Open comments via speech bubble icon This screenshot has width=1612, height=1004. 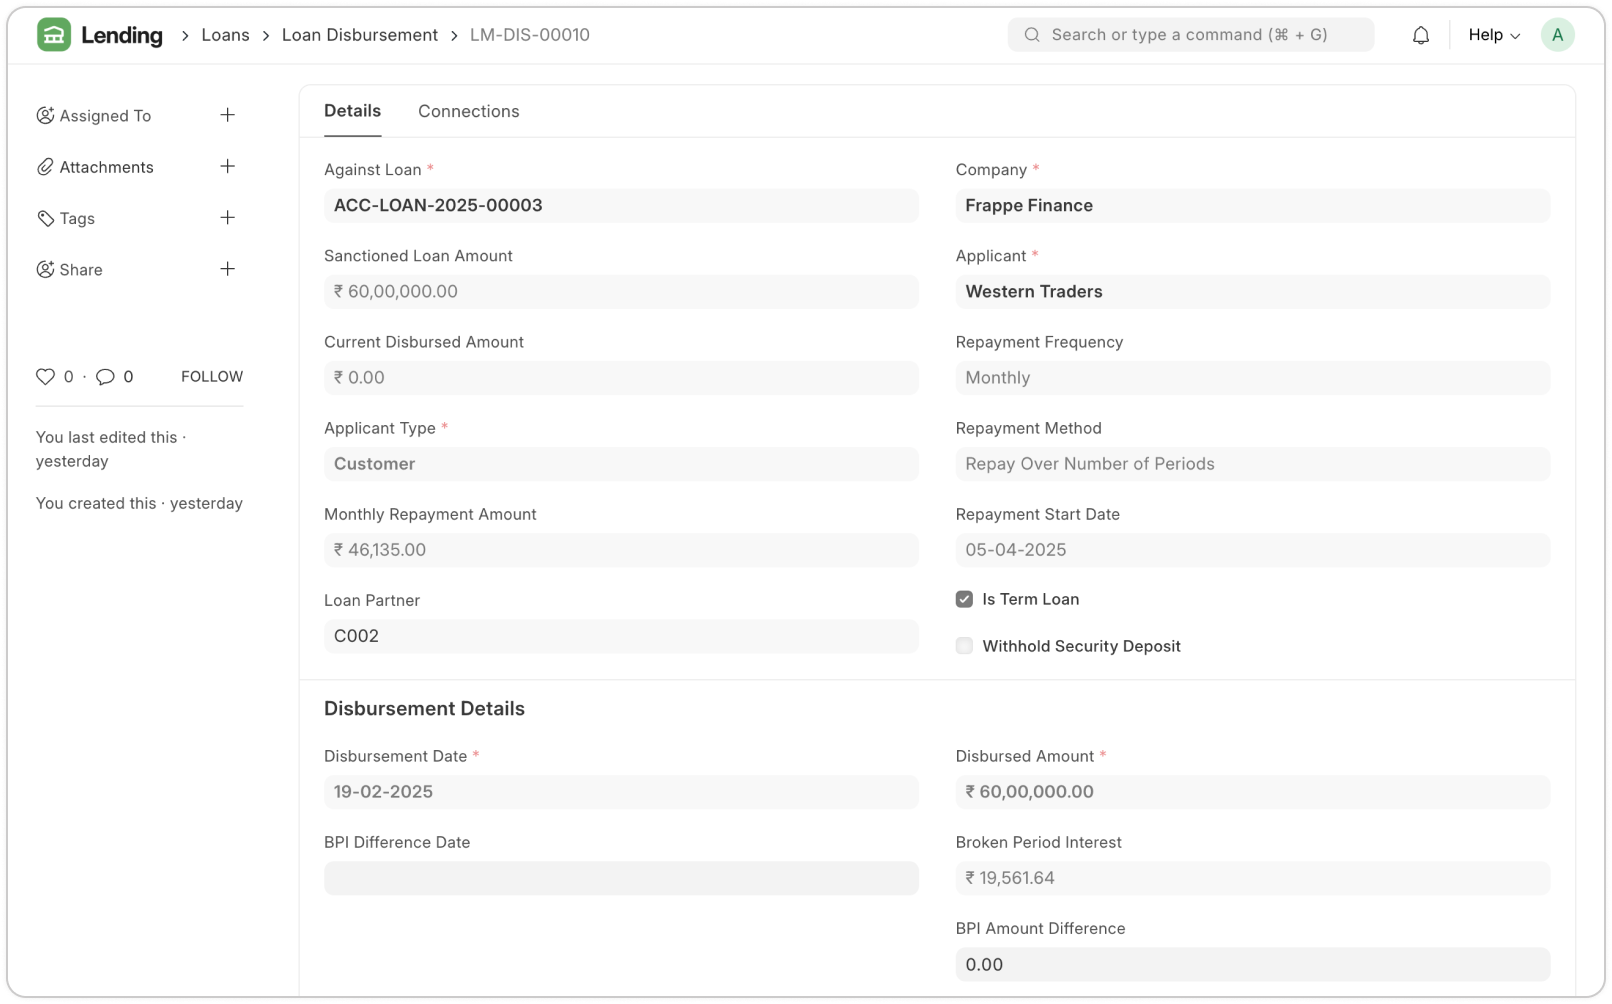(105, 377)
